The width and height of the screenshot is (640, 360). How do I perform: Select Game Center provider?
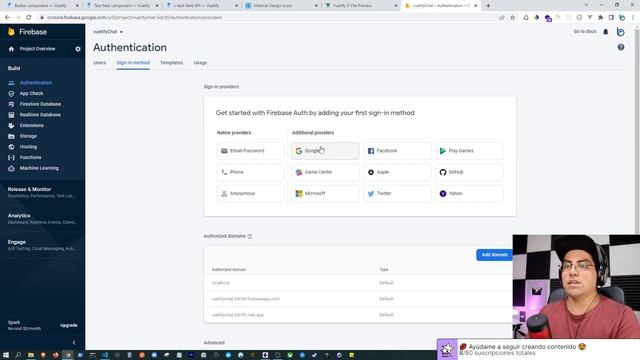tap(325, 172)
